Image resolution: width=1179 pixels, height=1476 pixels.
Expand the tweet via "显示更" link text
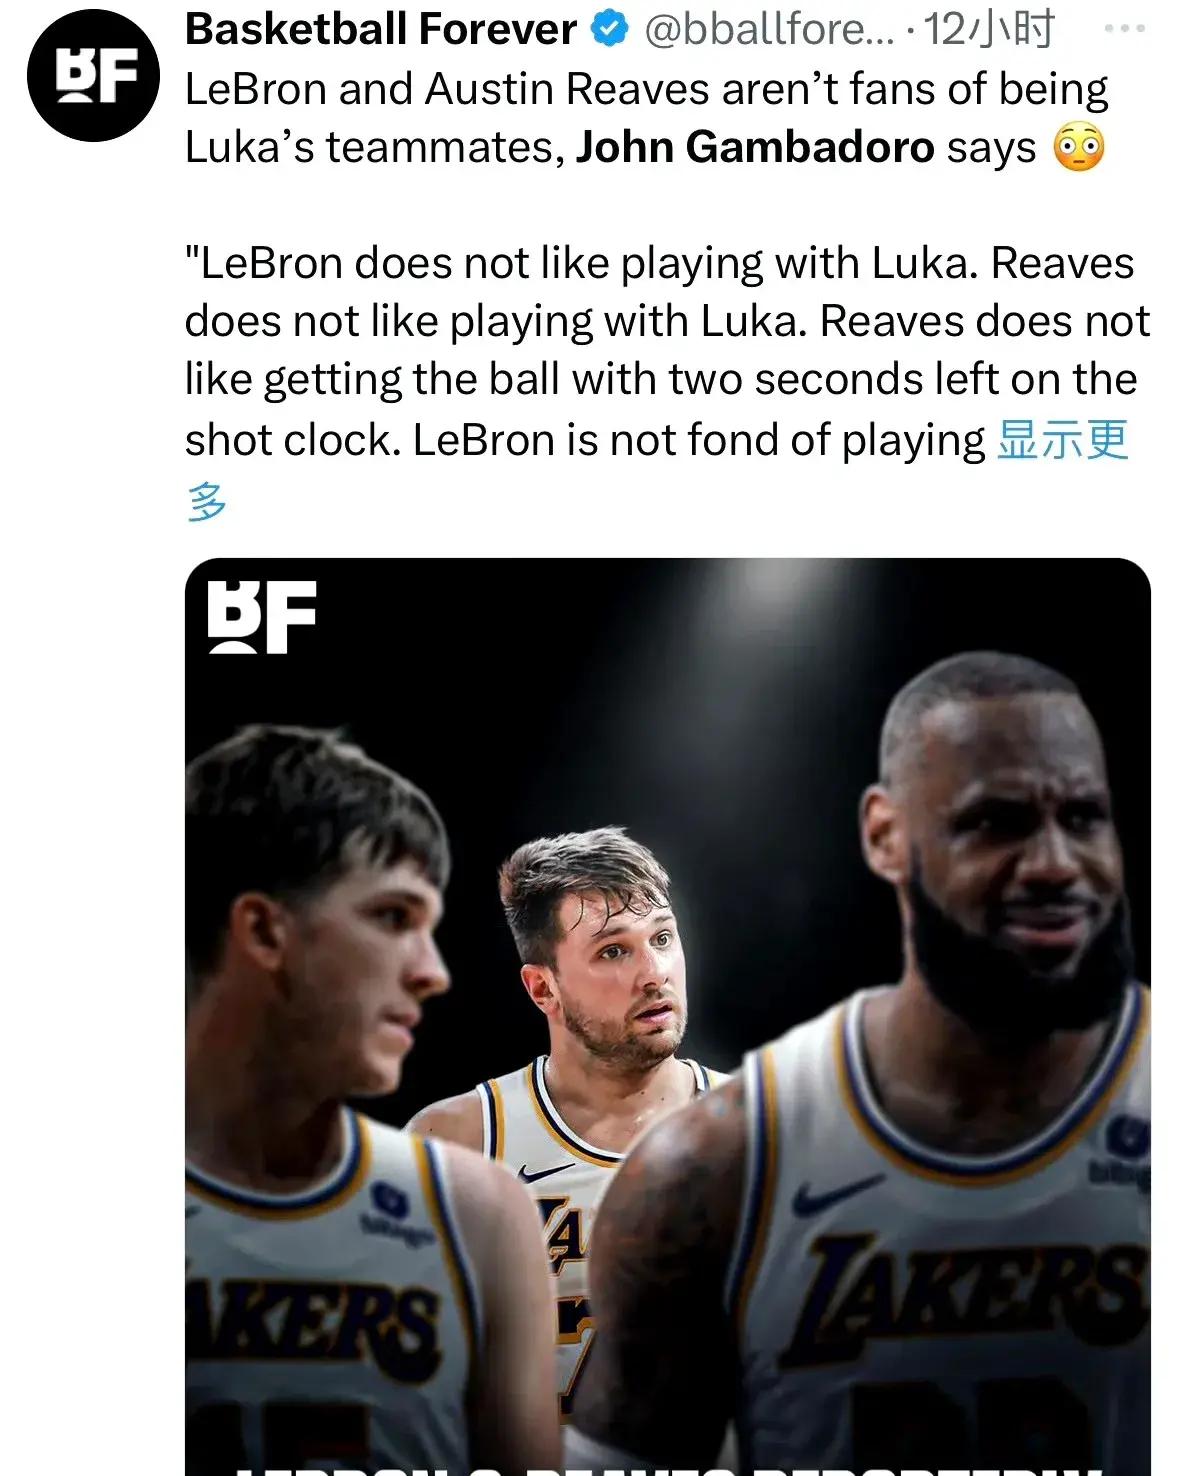point(1063,440)
